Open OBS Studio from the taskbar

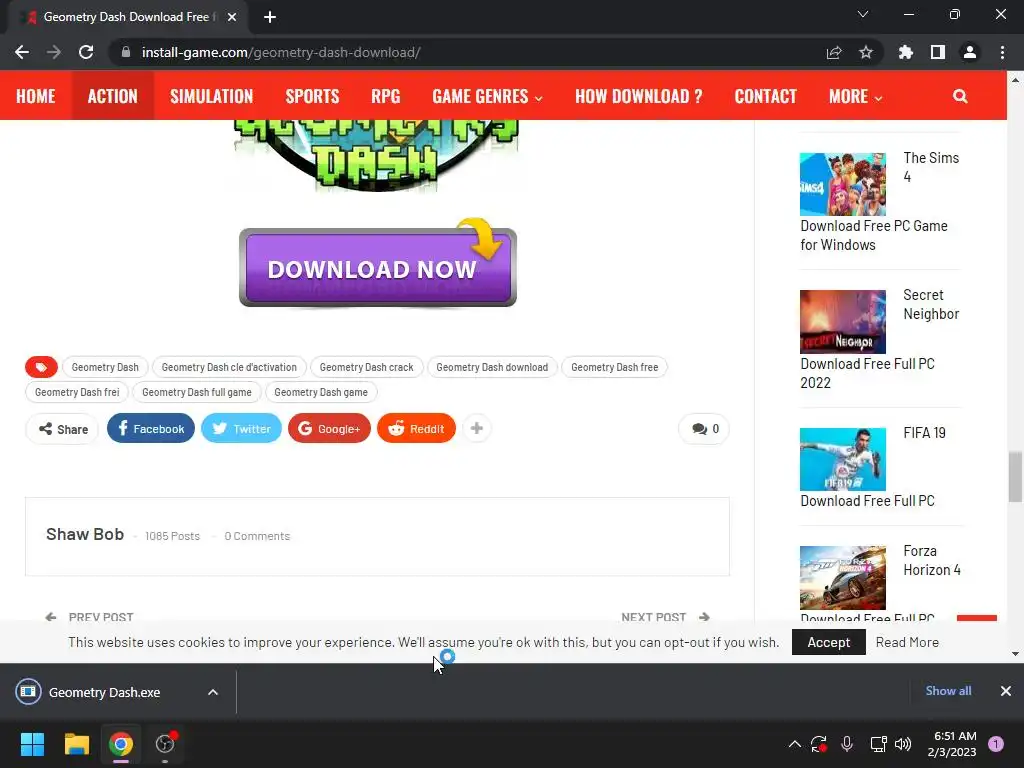point(165,744)
